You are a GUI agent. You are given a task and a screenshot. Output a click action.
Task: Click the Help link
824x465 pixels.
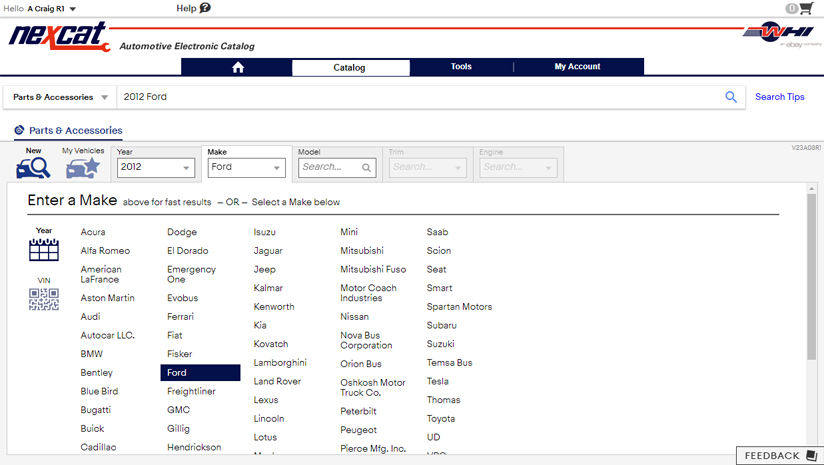pyautogui.click(x=186, y=8)
